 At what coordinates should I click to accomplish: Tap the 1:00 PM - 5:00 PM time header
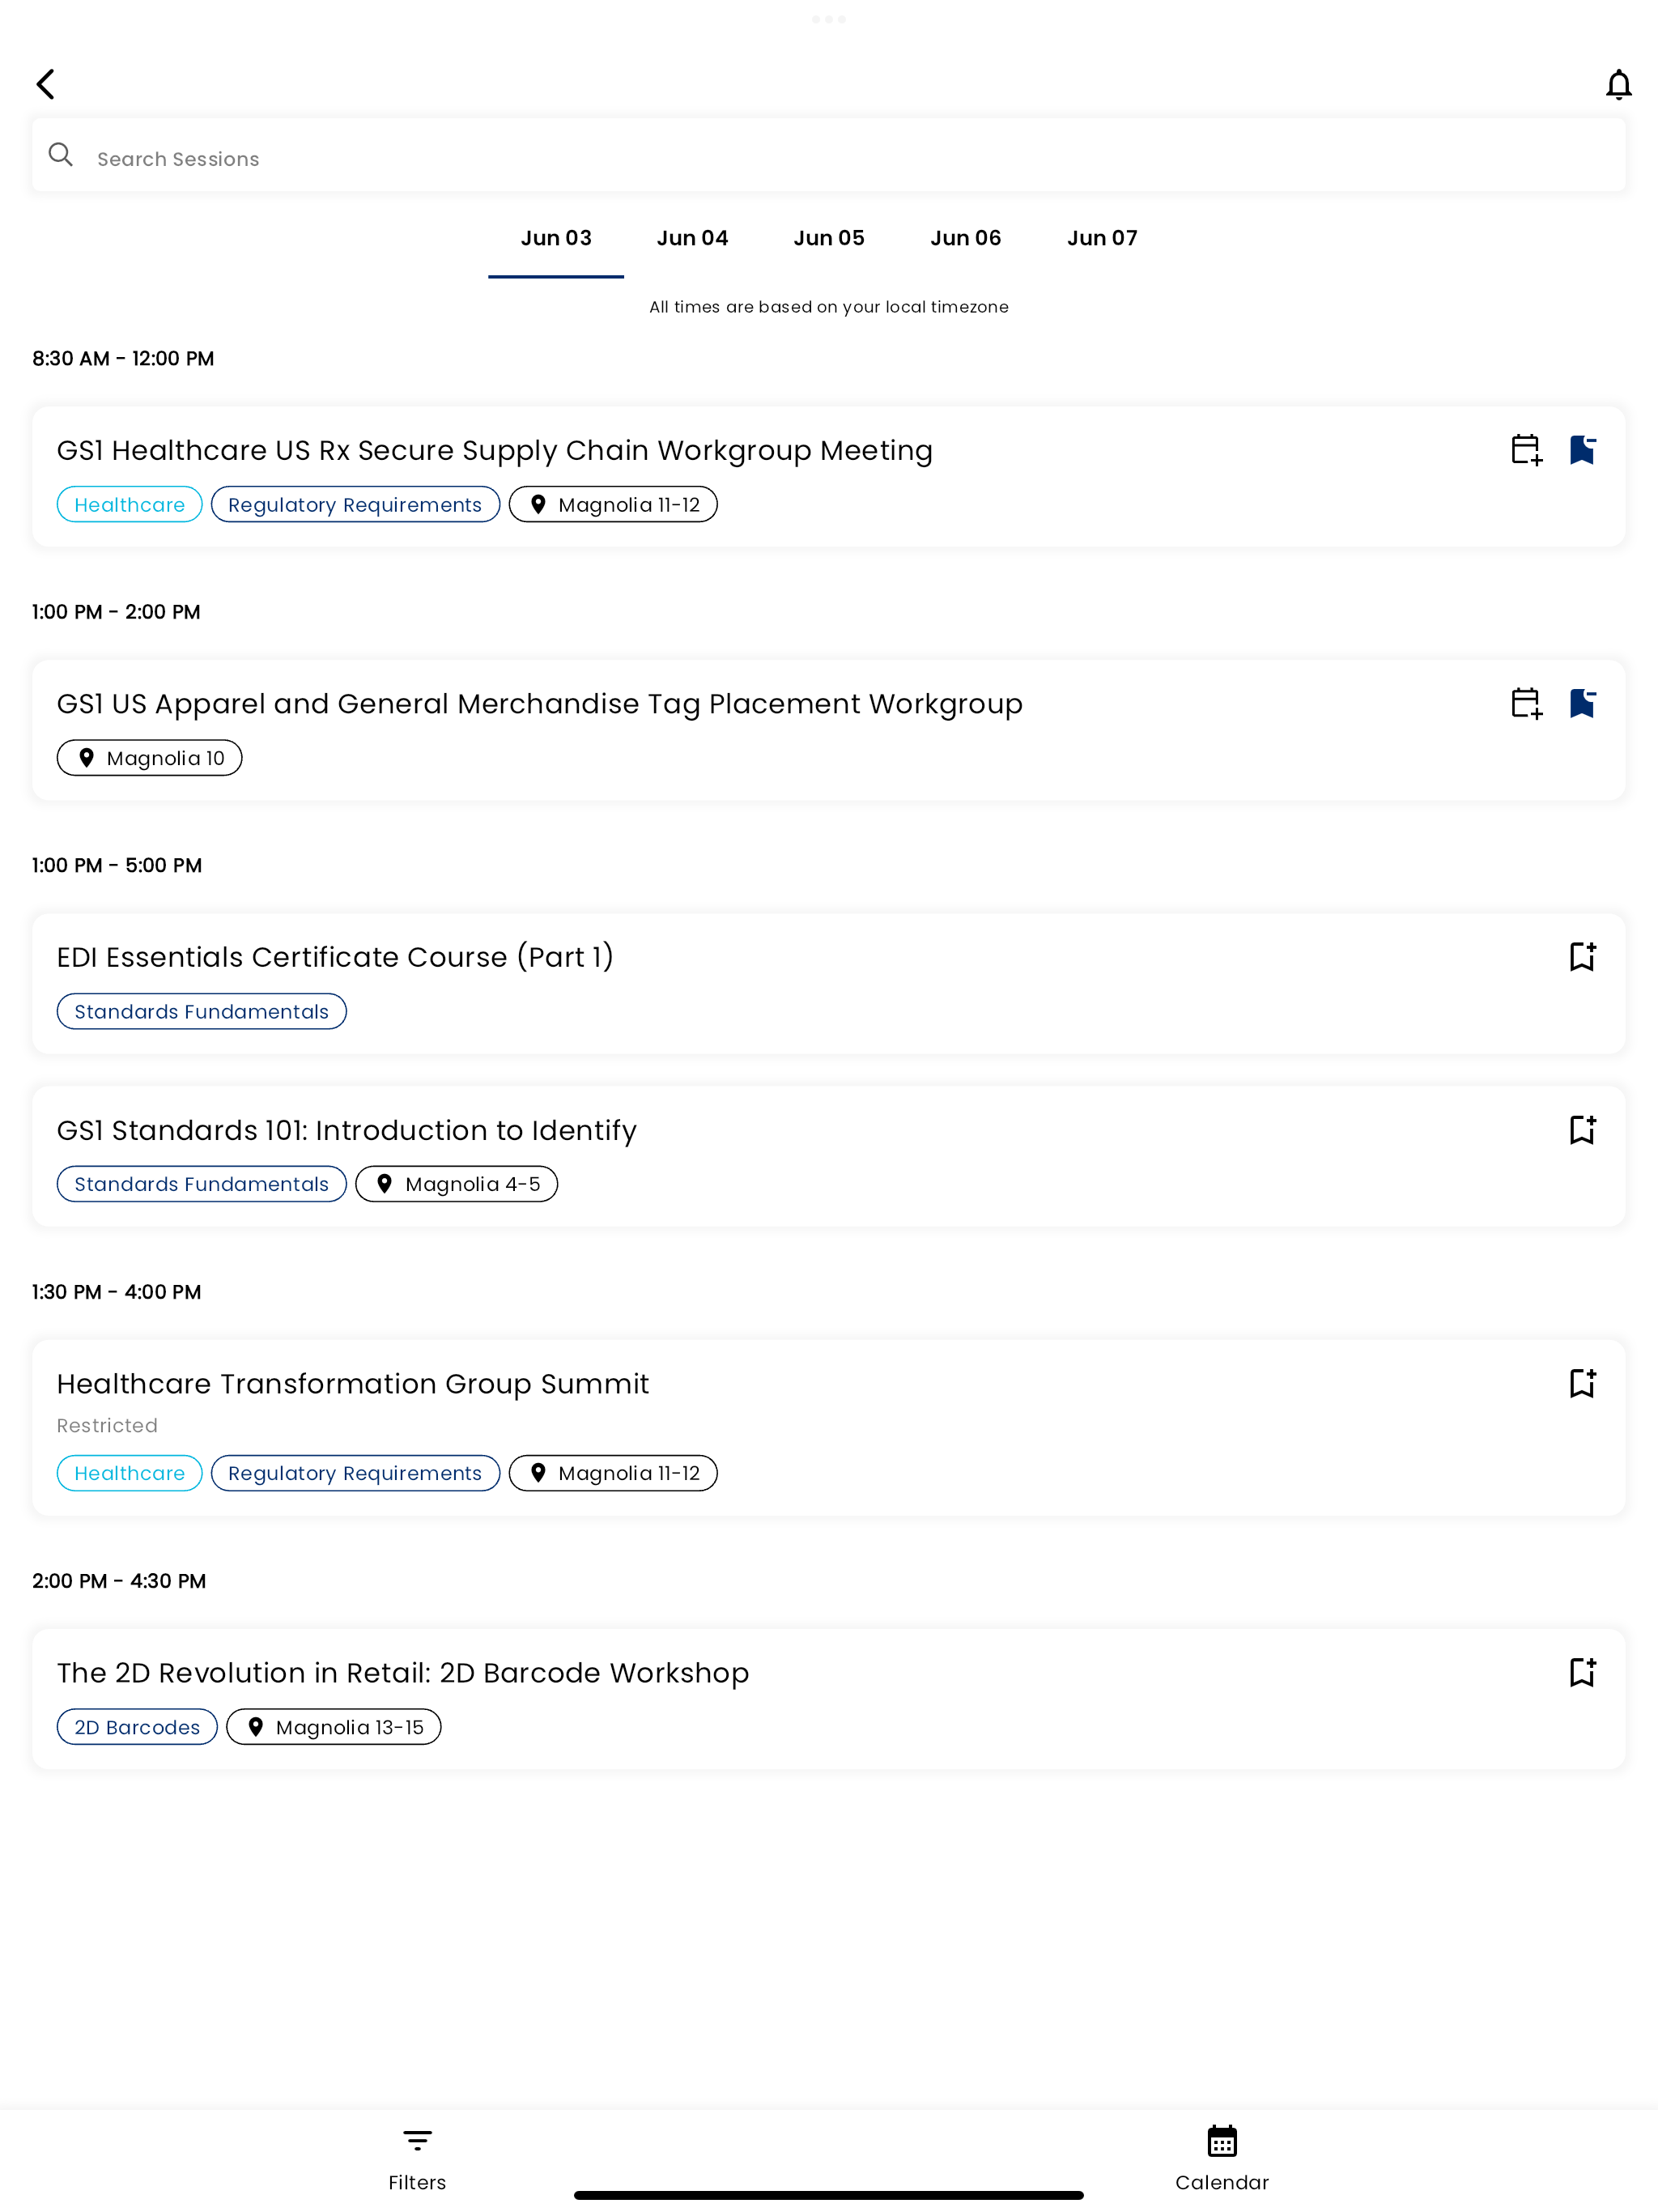(117, 866)
